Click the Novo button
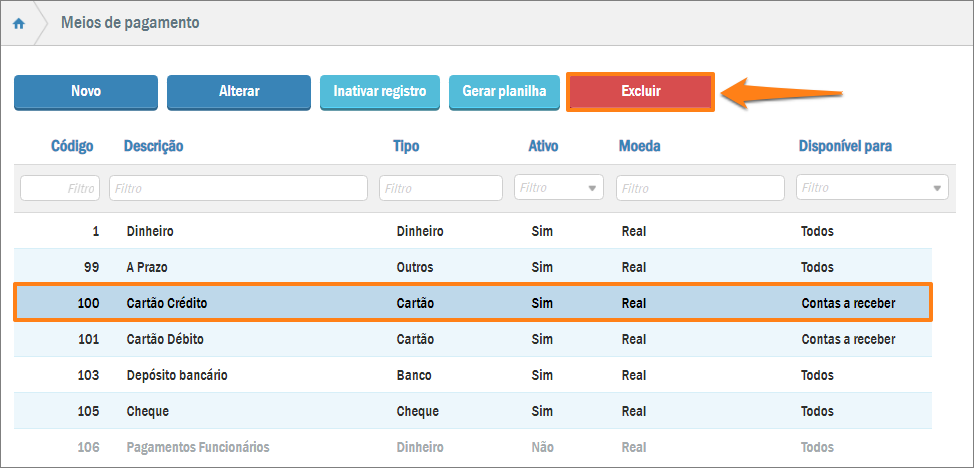This screenshot has width=974, height=468. [86, 91]
